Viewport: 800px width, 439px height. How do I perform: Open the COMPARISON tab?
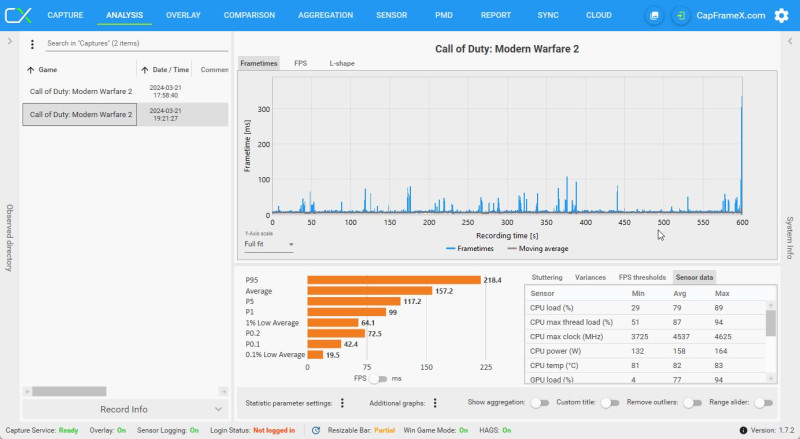coord(249,15)
